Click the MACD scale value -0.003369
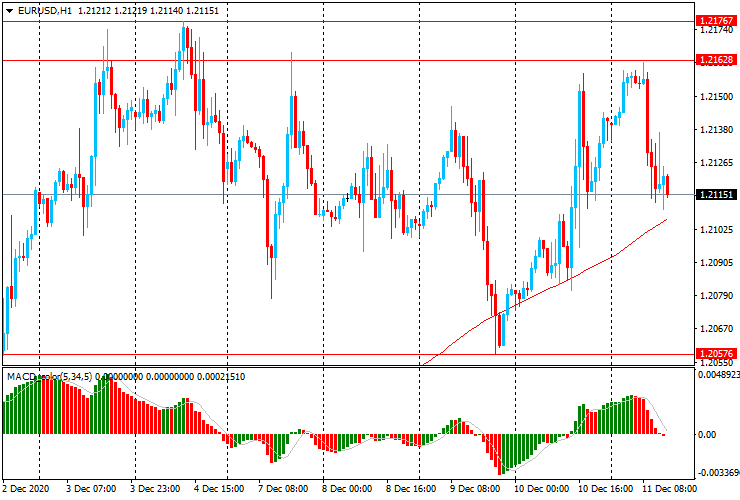 [x=718, y=473]
